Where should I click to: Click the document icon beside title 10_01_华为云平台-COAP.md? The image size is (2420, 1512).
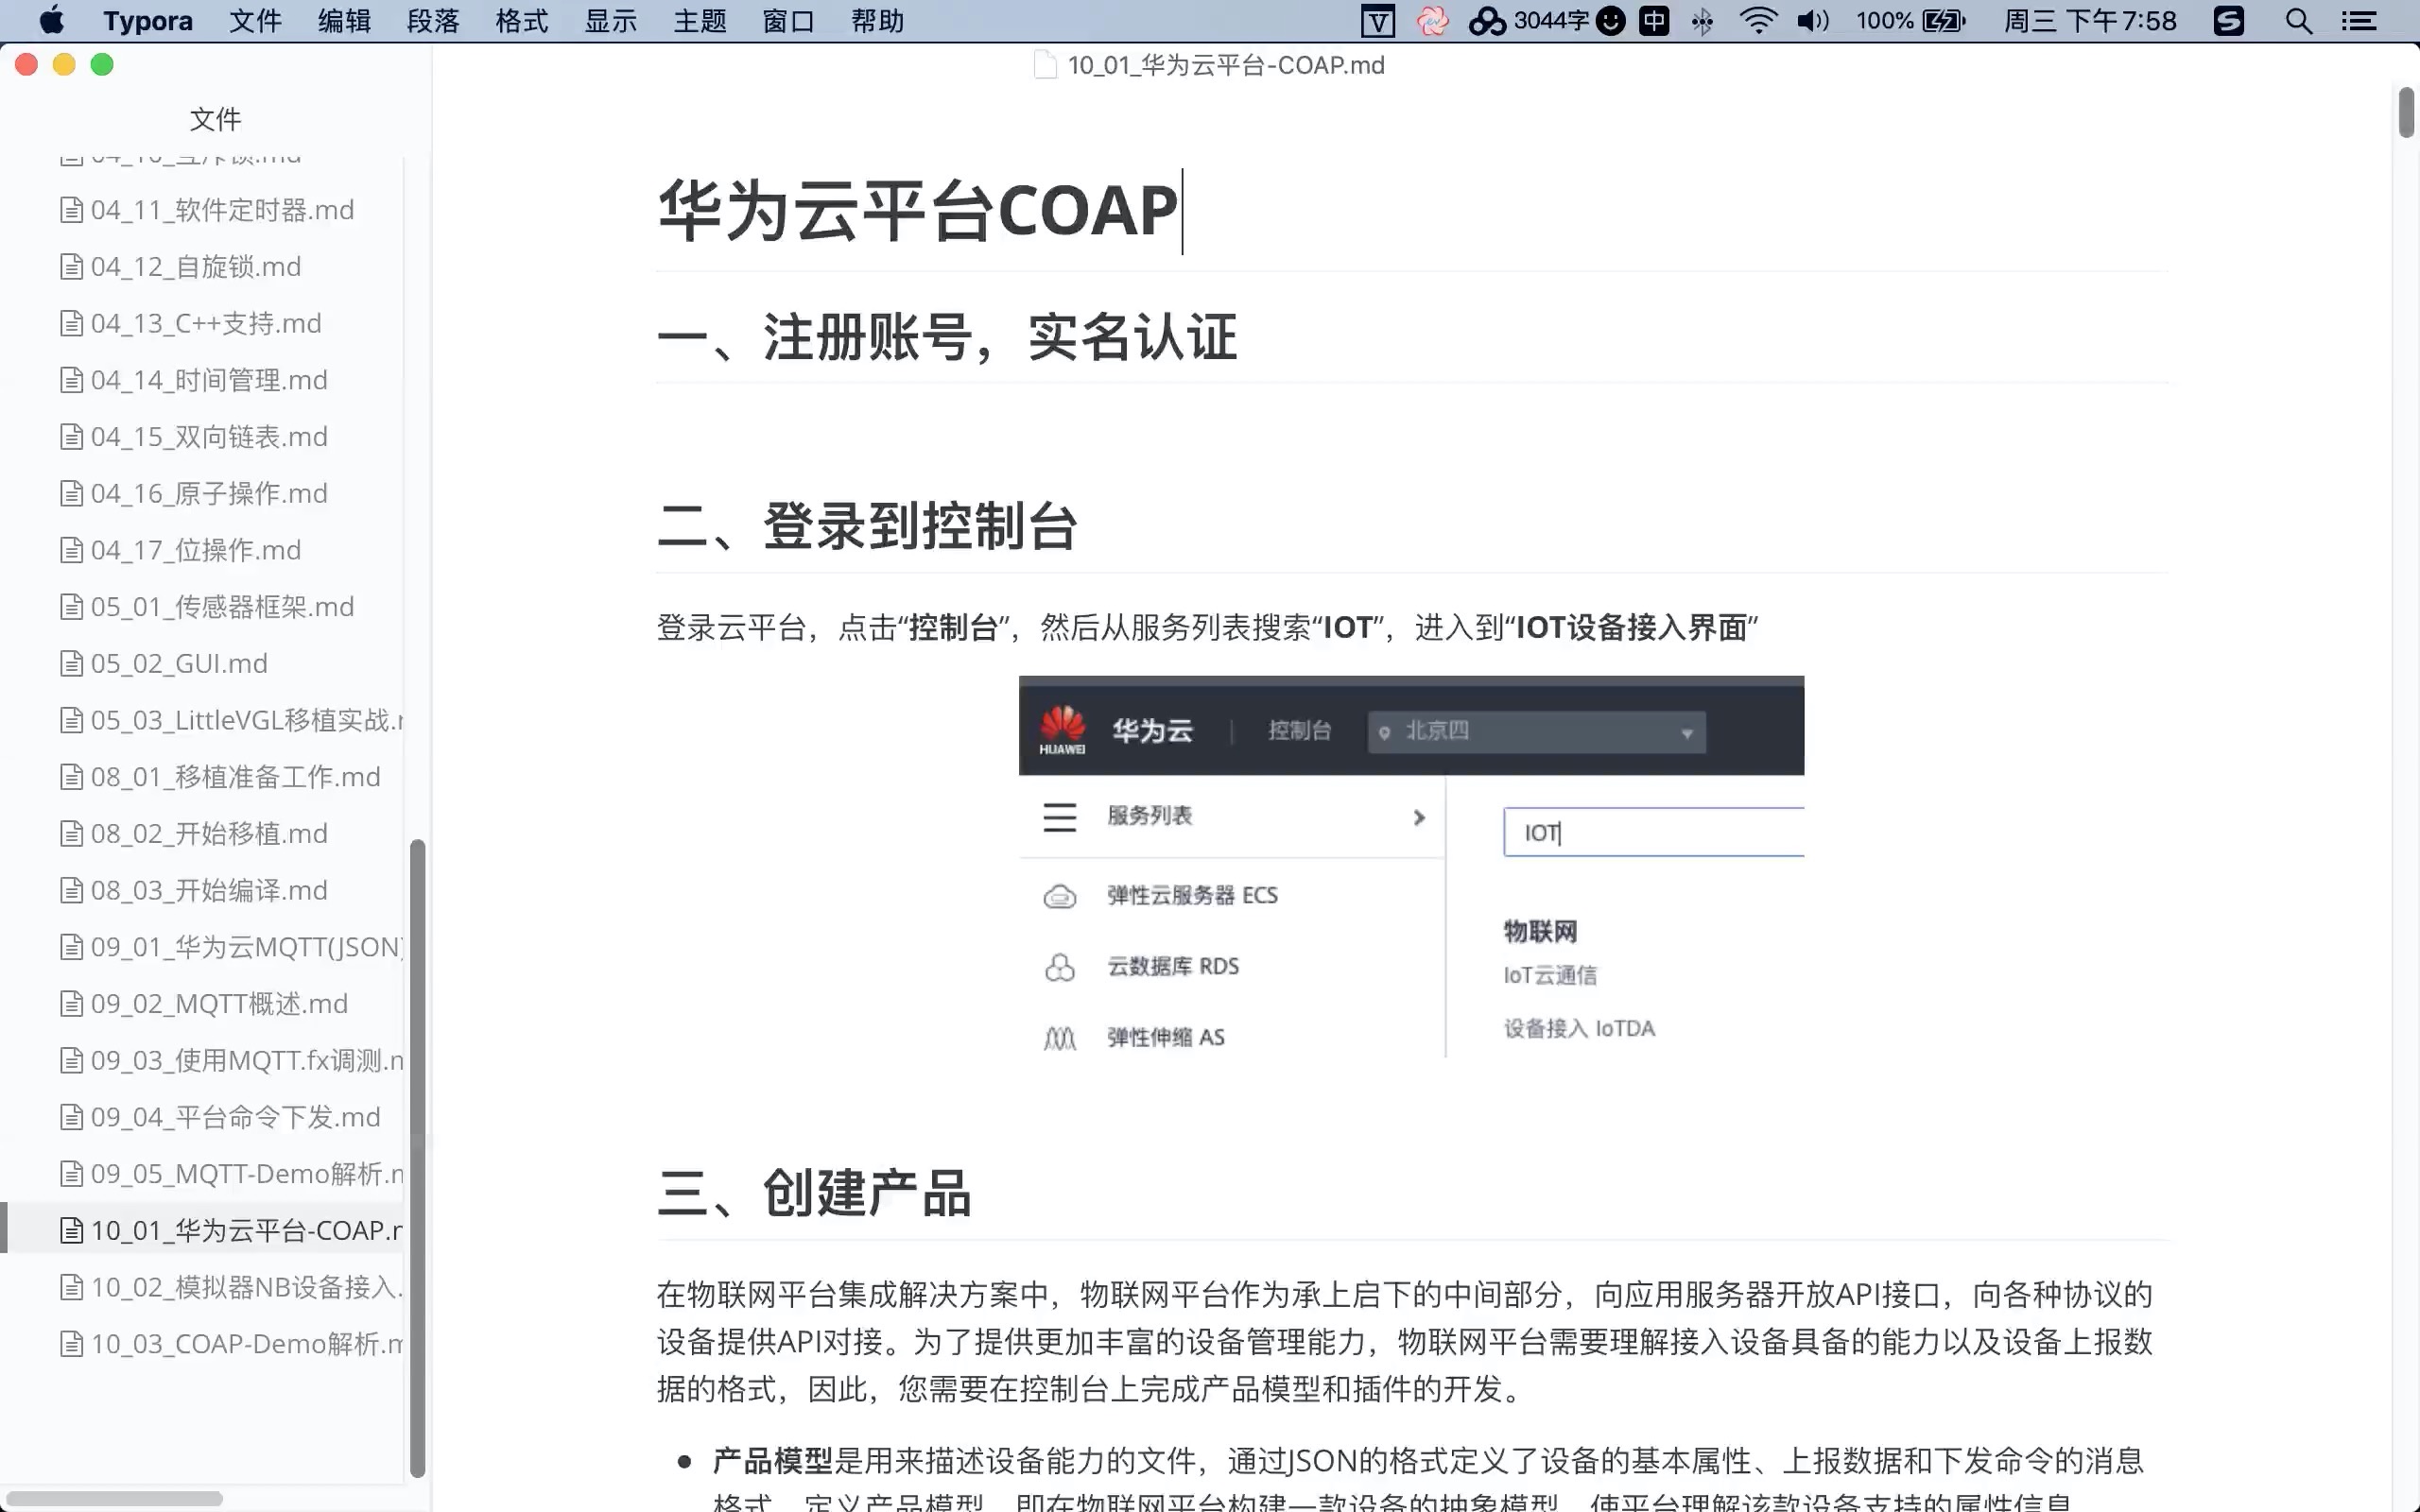coord(1045,65)
